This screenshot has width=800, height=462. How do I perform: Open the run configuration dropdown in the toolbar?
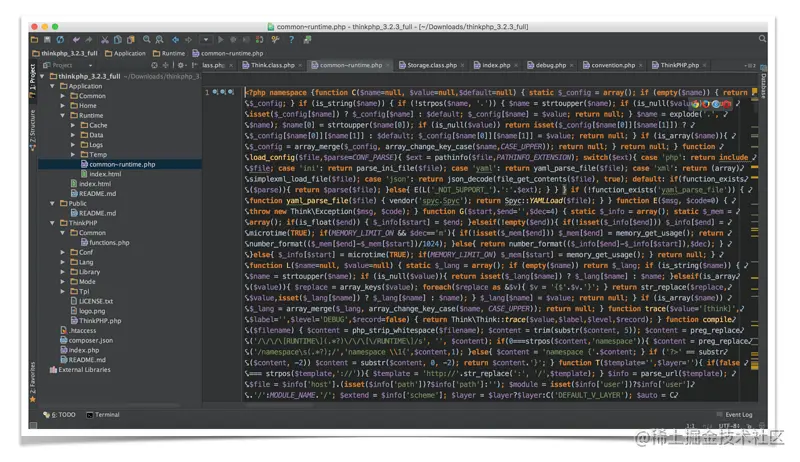click(206, 40)
